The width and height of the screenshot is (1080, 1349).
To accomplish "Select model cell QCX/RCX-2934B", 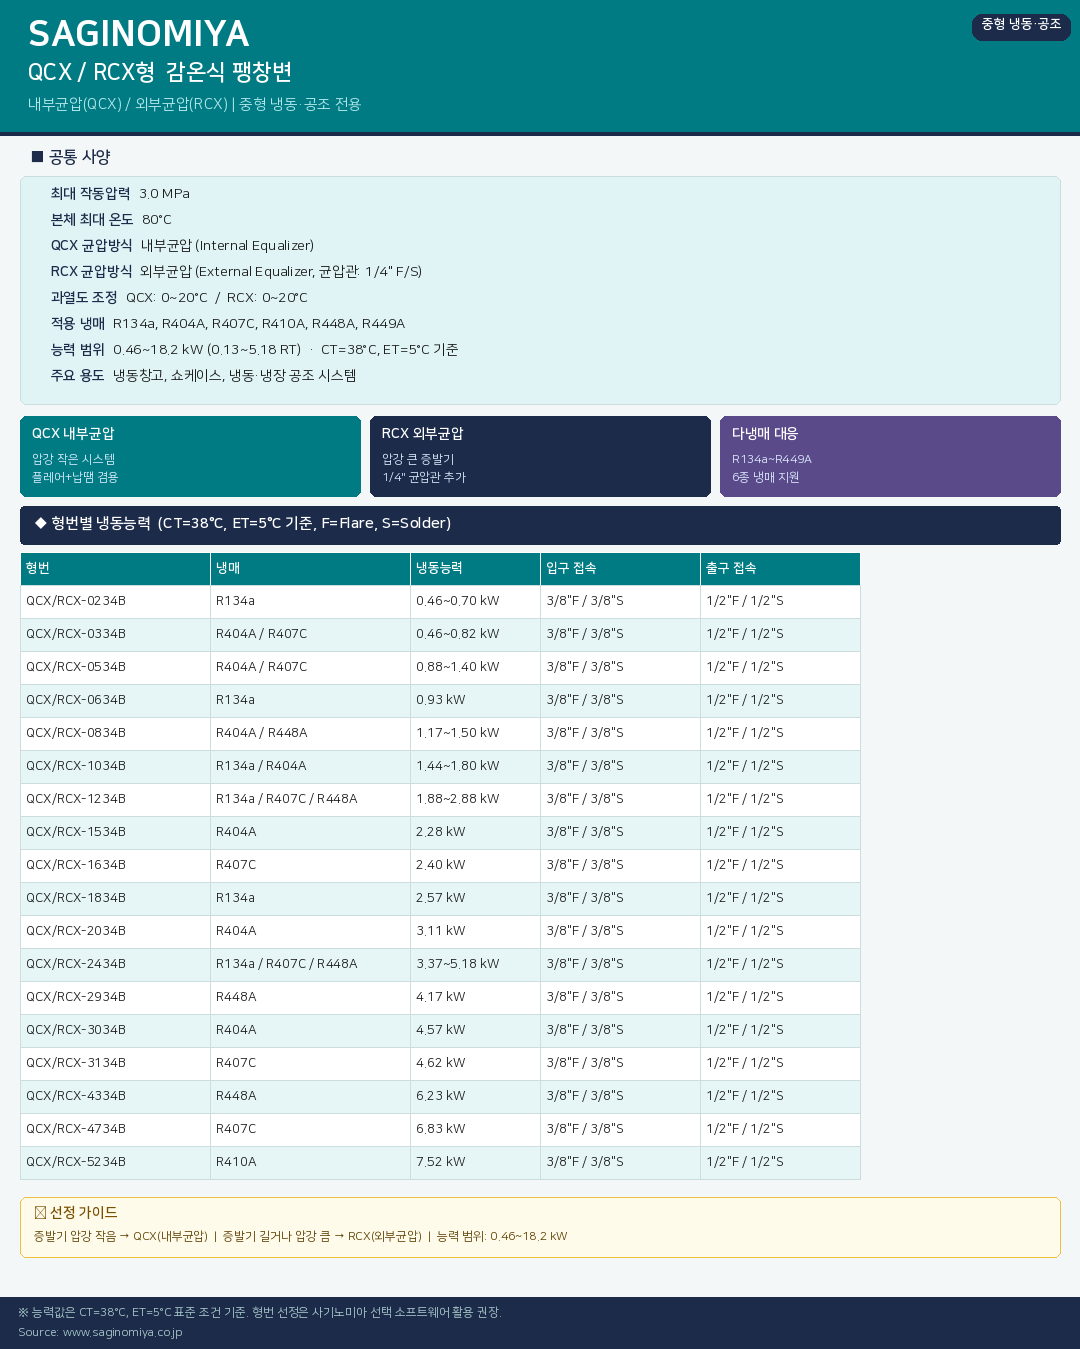I will pos(115,997).
